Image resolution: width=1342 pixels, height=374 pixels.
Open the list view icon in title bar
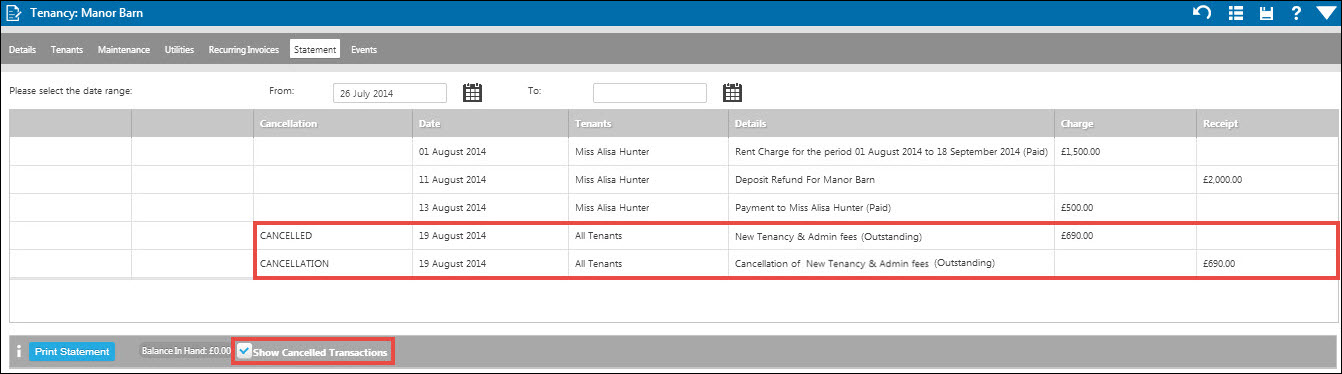(x=1236, y=13)
